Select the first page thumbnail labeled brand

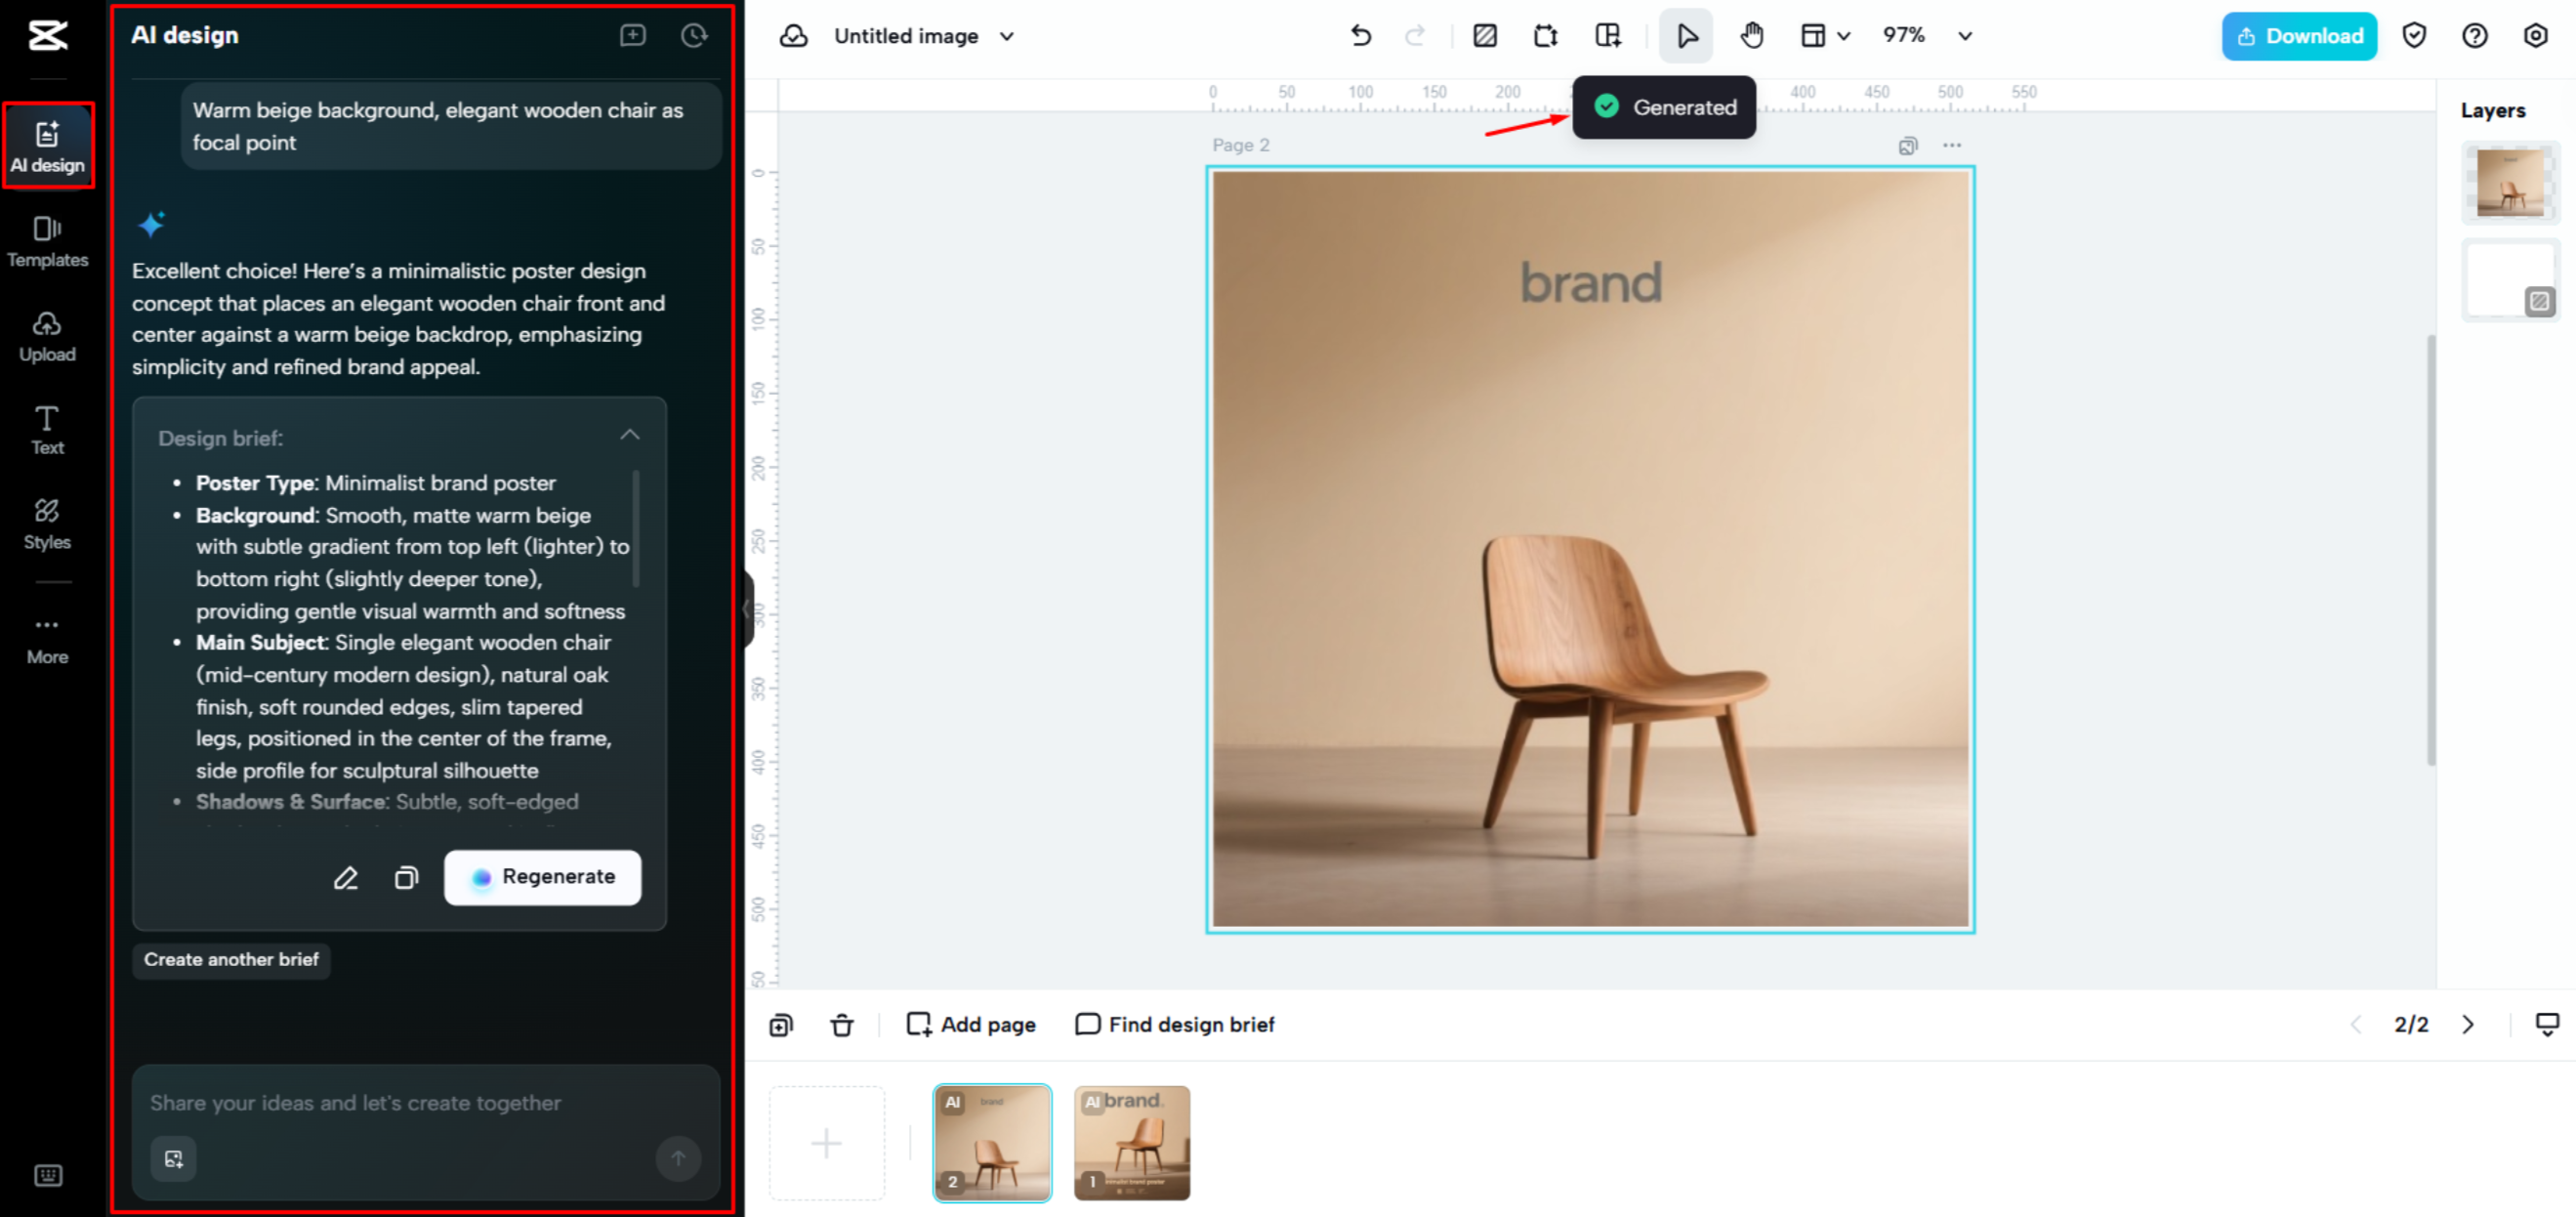[x=1131, y=1142]
